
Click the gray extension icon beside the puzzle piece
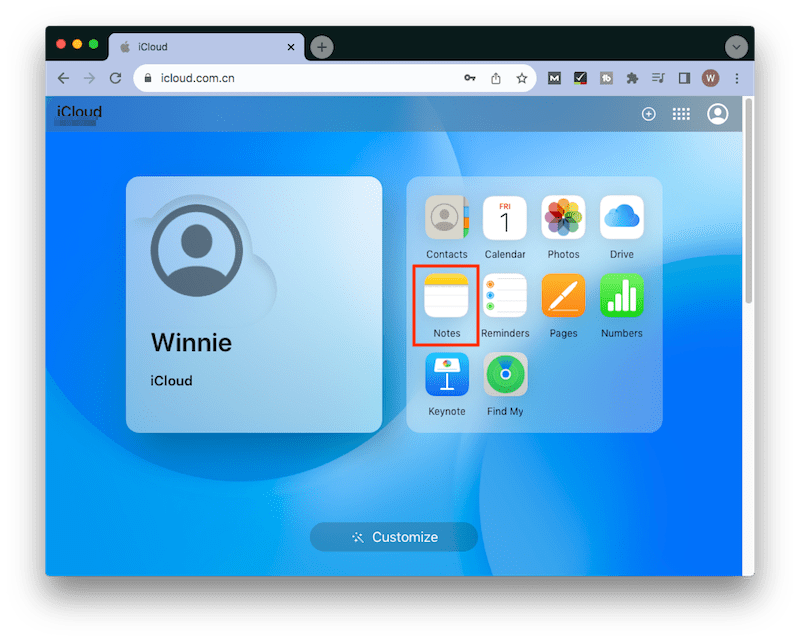click(606, 78)
